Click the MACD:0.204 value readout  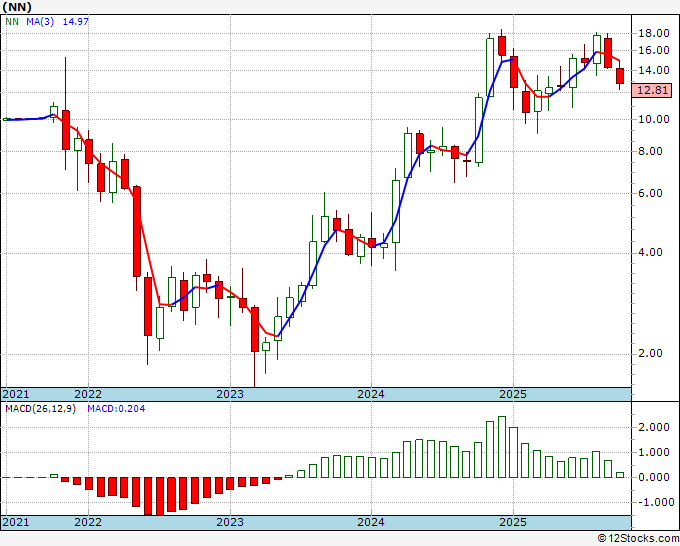coord(116,409)
